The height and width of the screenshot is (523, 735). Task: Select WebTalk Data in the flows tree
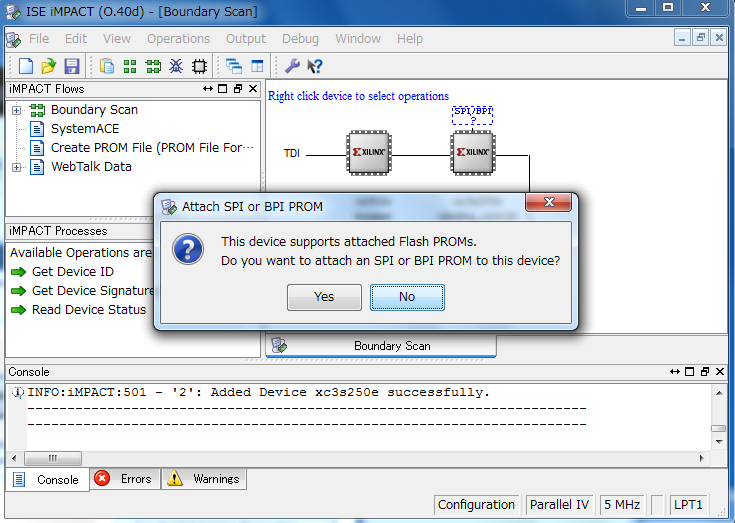pyautogui.click(x=91, y=167)
